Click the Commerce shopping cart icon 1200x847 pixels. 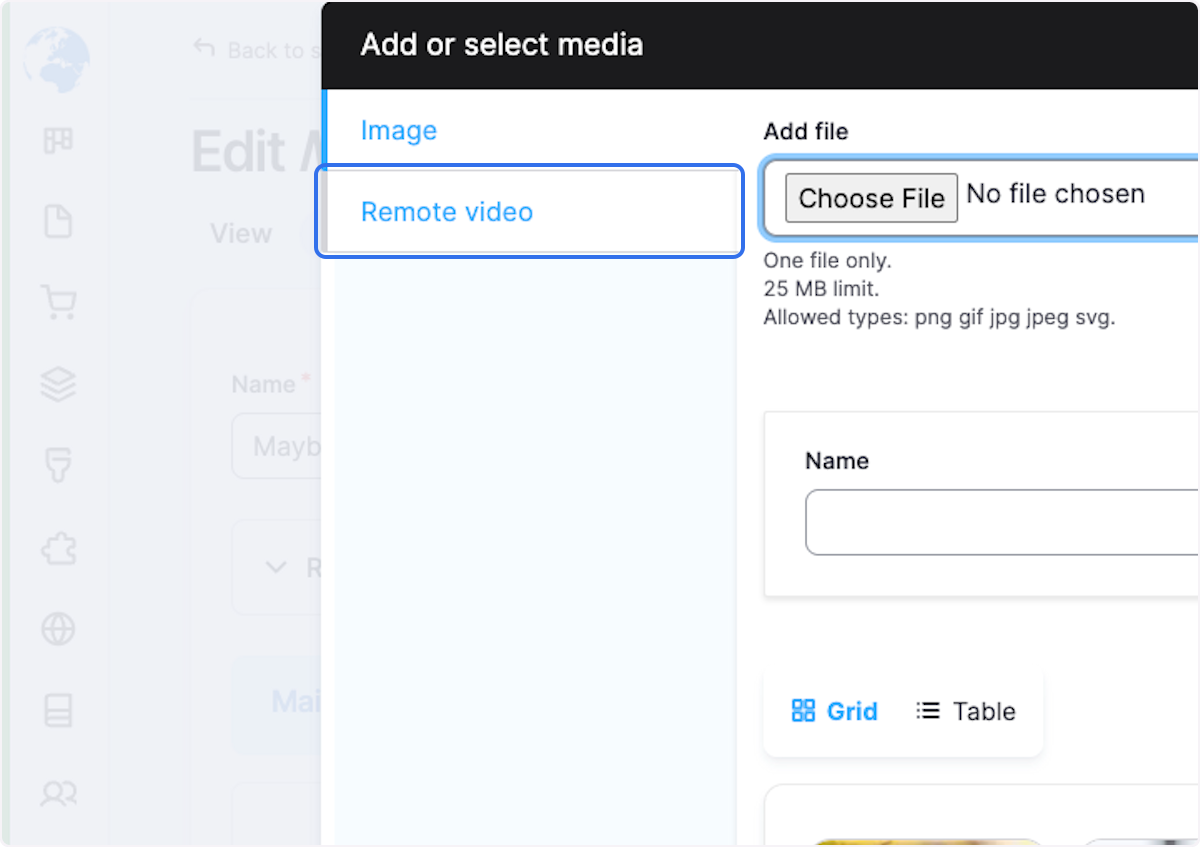(58, 302)
